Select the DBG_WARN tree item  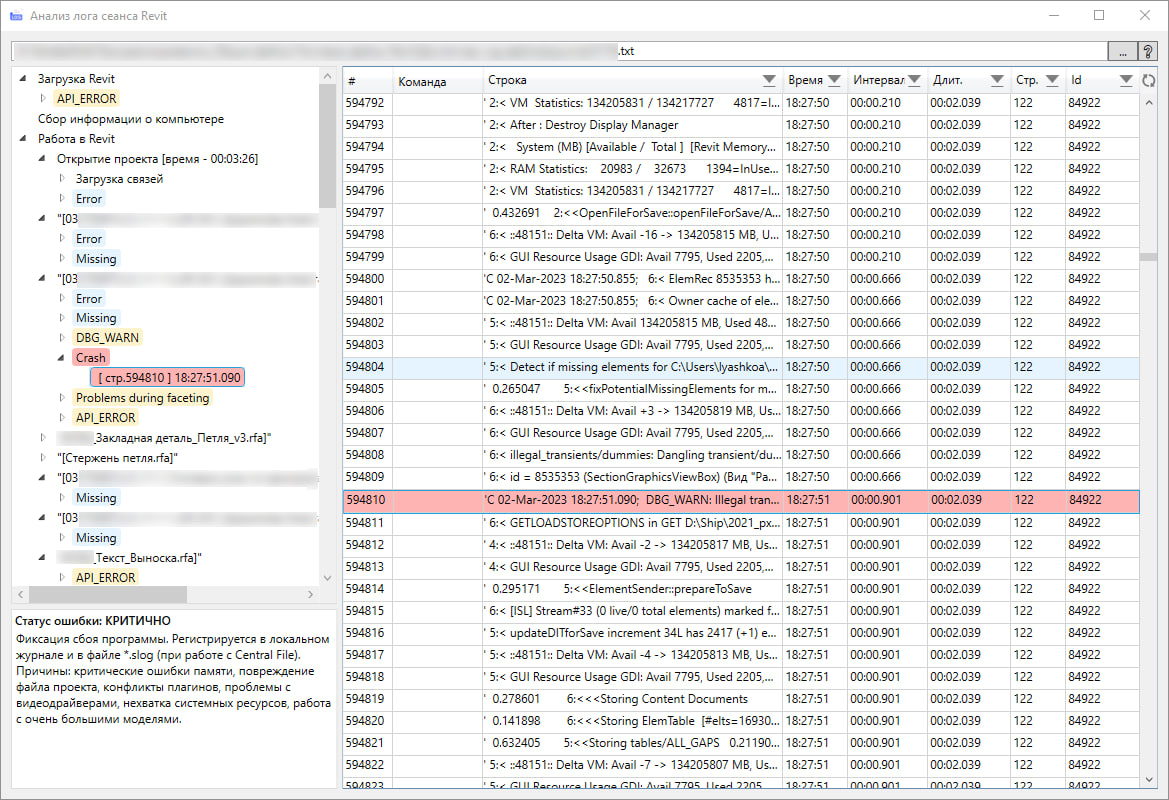click(107, 338)
